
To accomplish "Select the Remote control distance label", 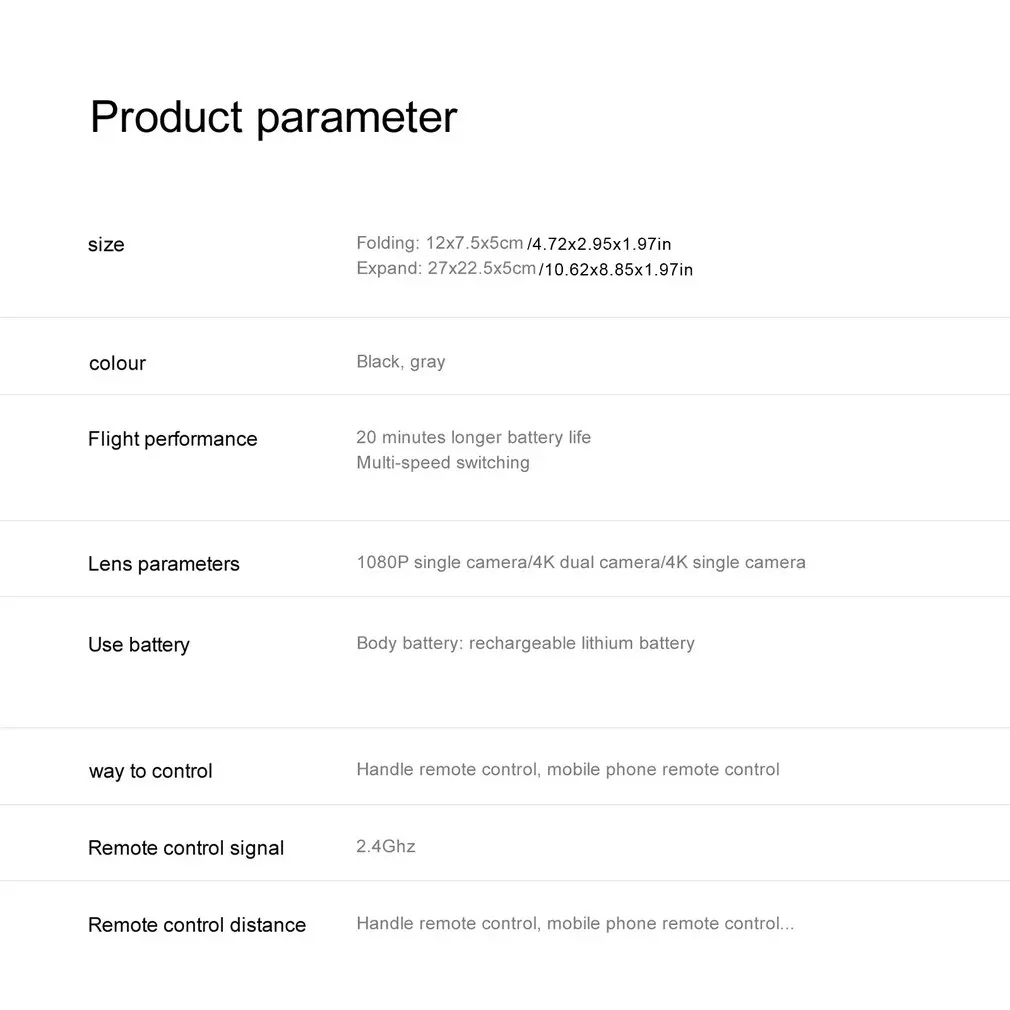I will point(197,925).
